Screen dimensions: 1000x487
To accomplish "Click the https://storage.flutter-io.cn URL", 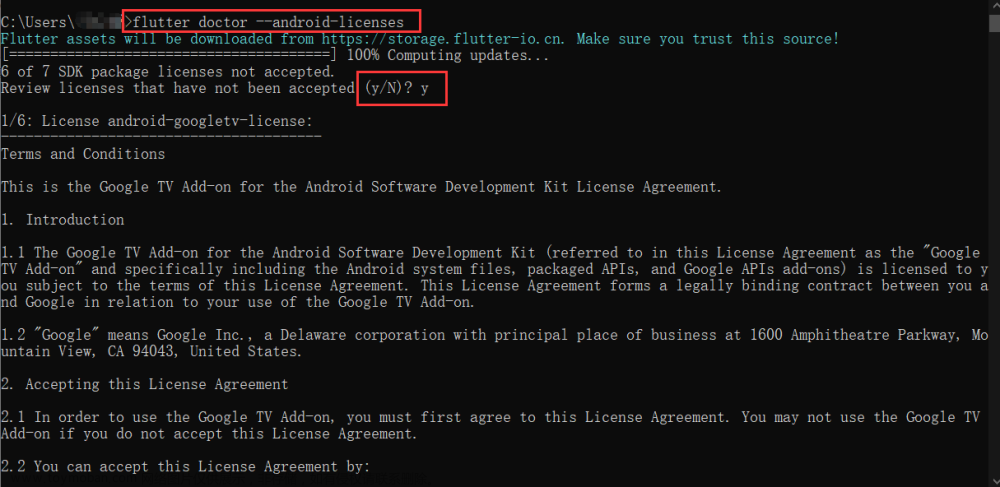I will coord(440,38).
